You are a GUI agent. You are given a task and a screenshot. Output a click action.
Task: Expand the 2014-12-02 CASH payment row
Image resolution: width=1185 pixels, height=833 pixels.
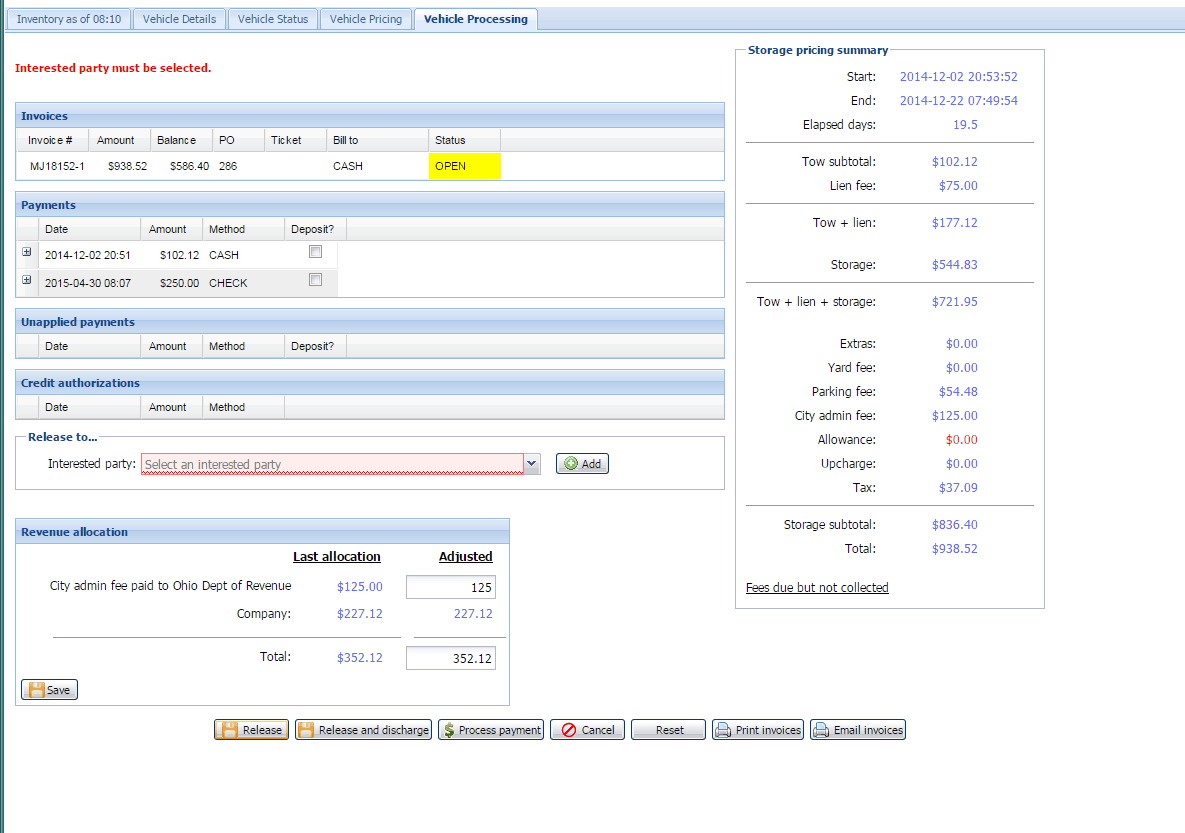27,252
